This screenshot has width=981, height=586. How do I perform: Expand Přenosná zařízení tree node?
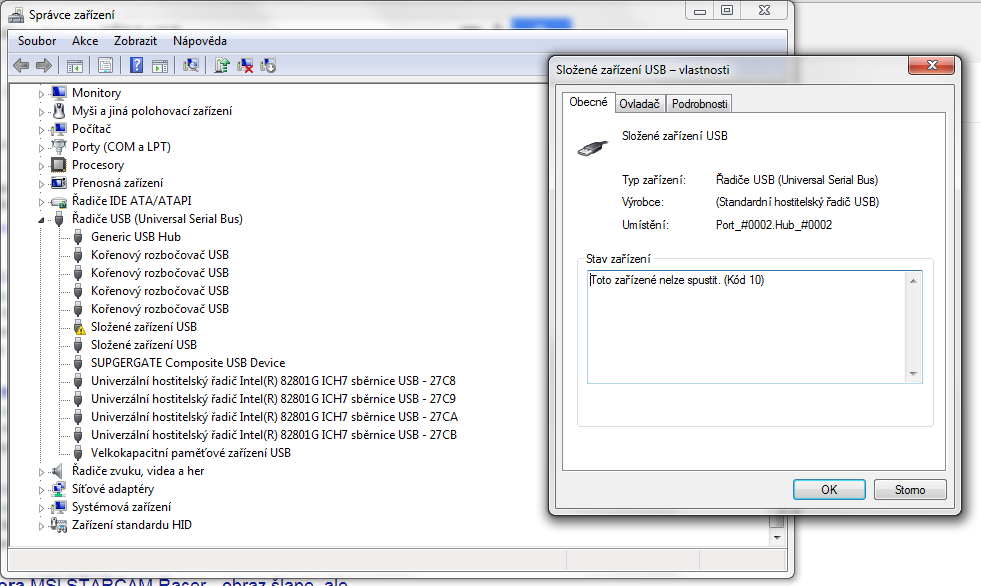point(41,184)
